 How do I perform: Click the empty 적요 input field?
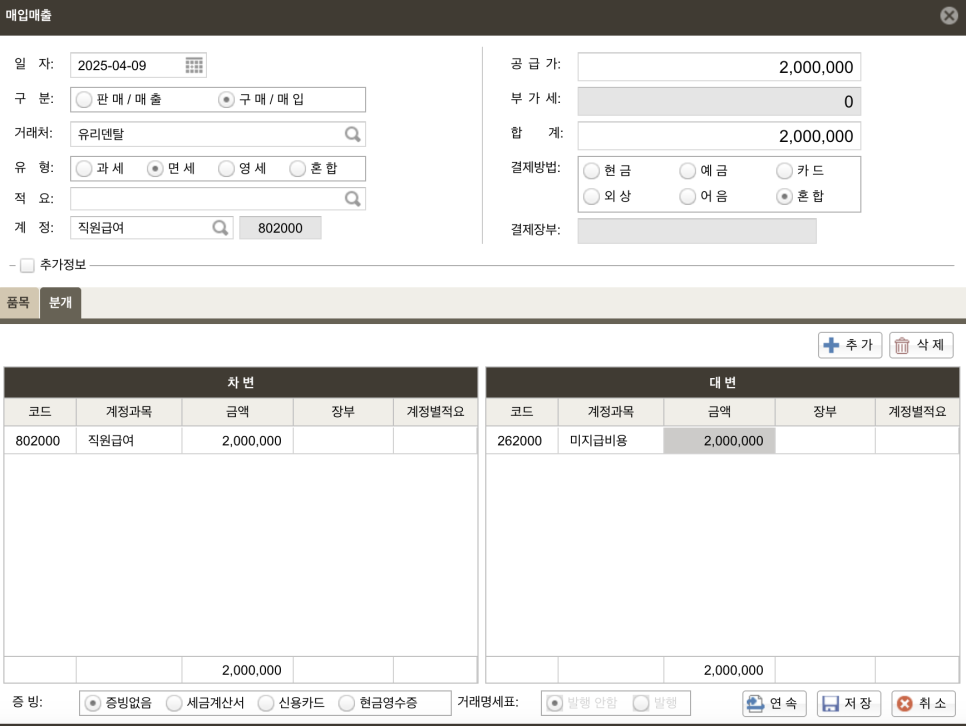(x=217, y=198)
